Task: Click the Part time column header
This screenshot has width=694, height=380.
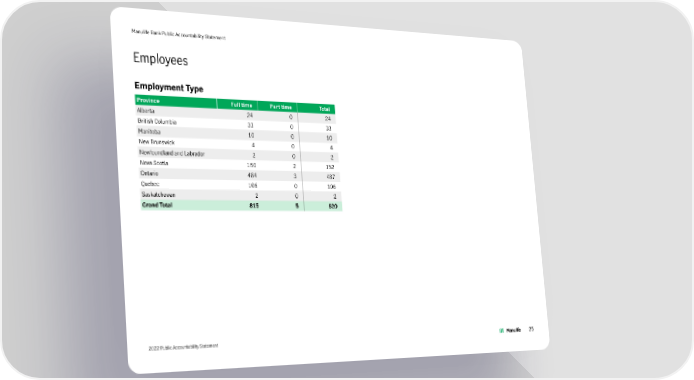Action: [x=281, y=107]
